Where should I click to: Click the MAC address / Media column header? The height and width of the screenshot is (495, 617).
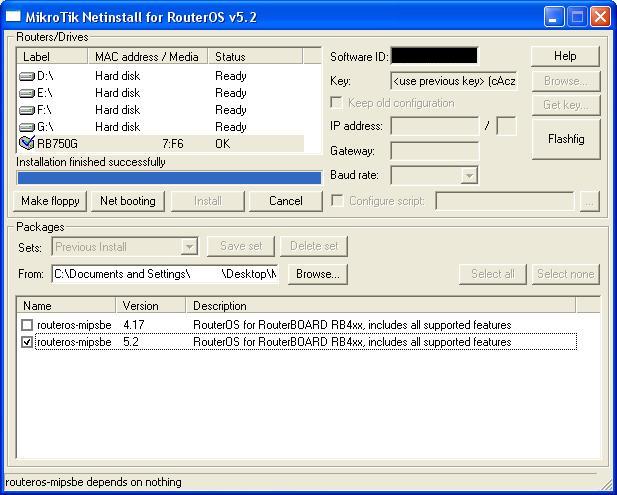coord(147,56)
